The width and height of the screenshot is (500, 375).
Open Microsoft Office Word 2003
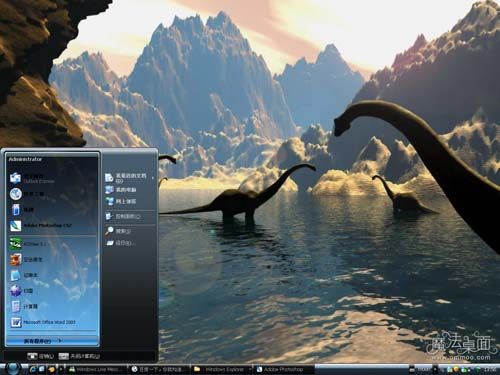(52, 322)
